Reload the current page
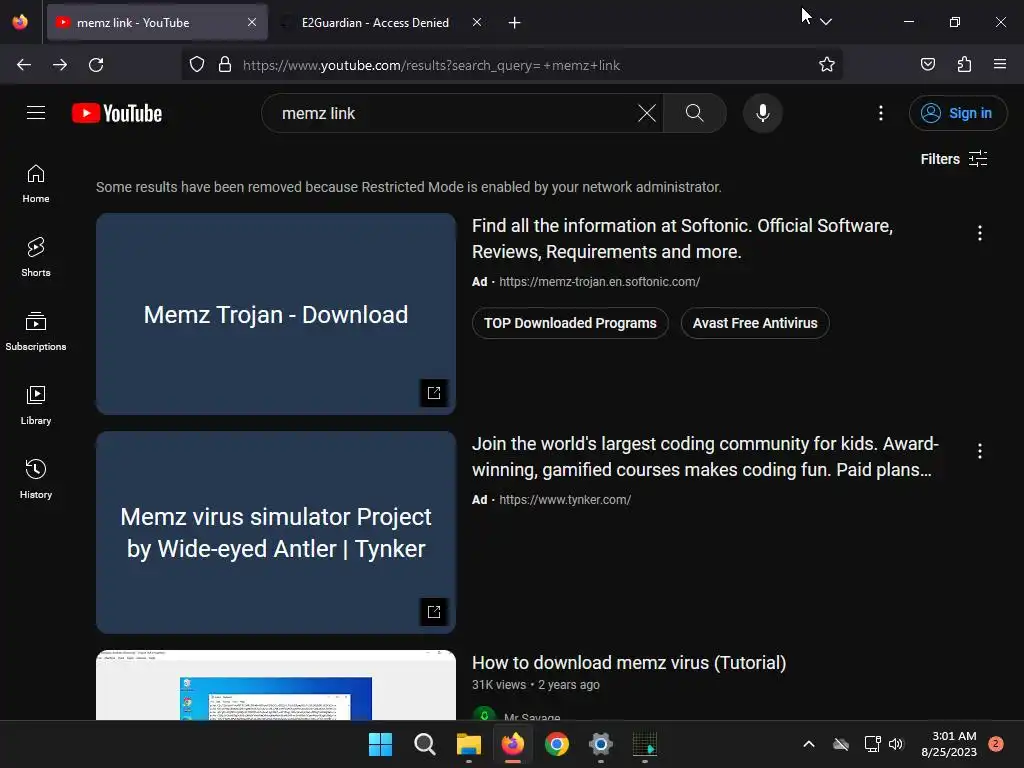Image resolution: width=1024 pixels, height=768 pixels. (x=96, y=65)
